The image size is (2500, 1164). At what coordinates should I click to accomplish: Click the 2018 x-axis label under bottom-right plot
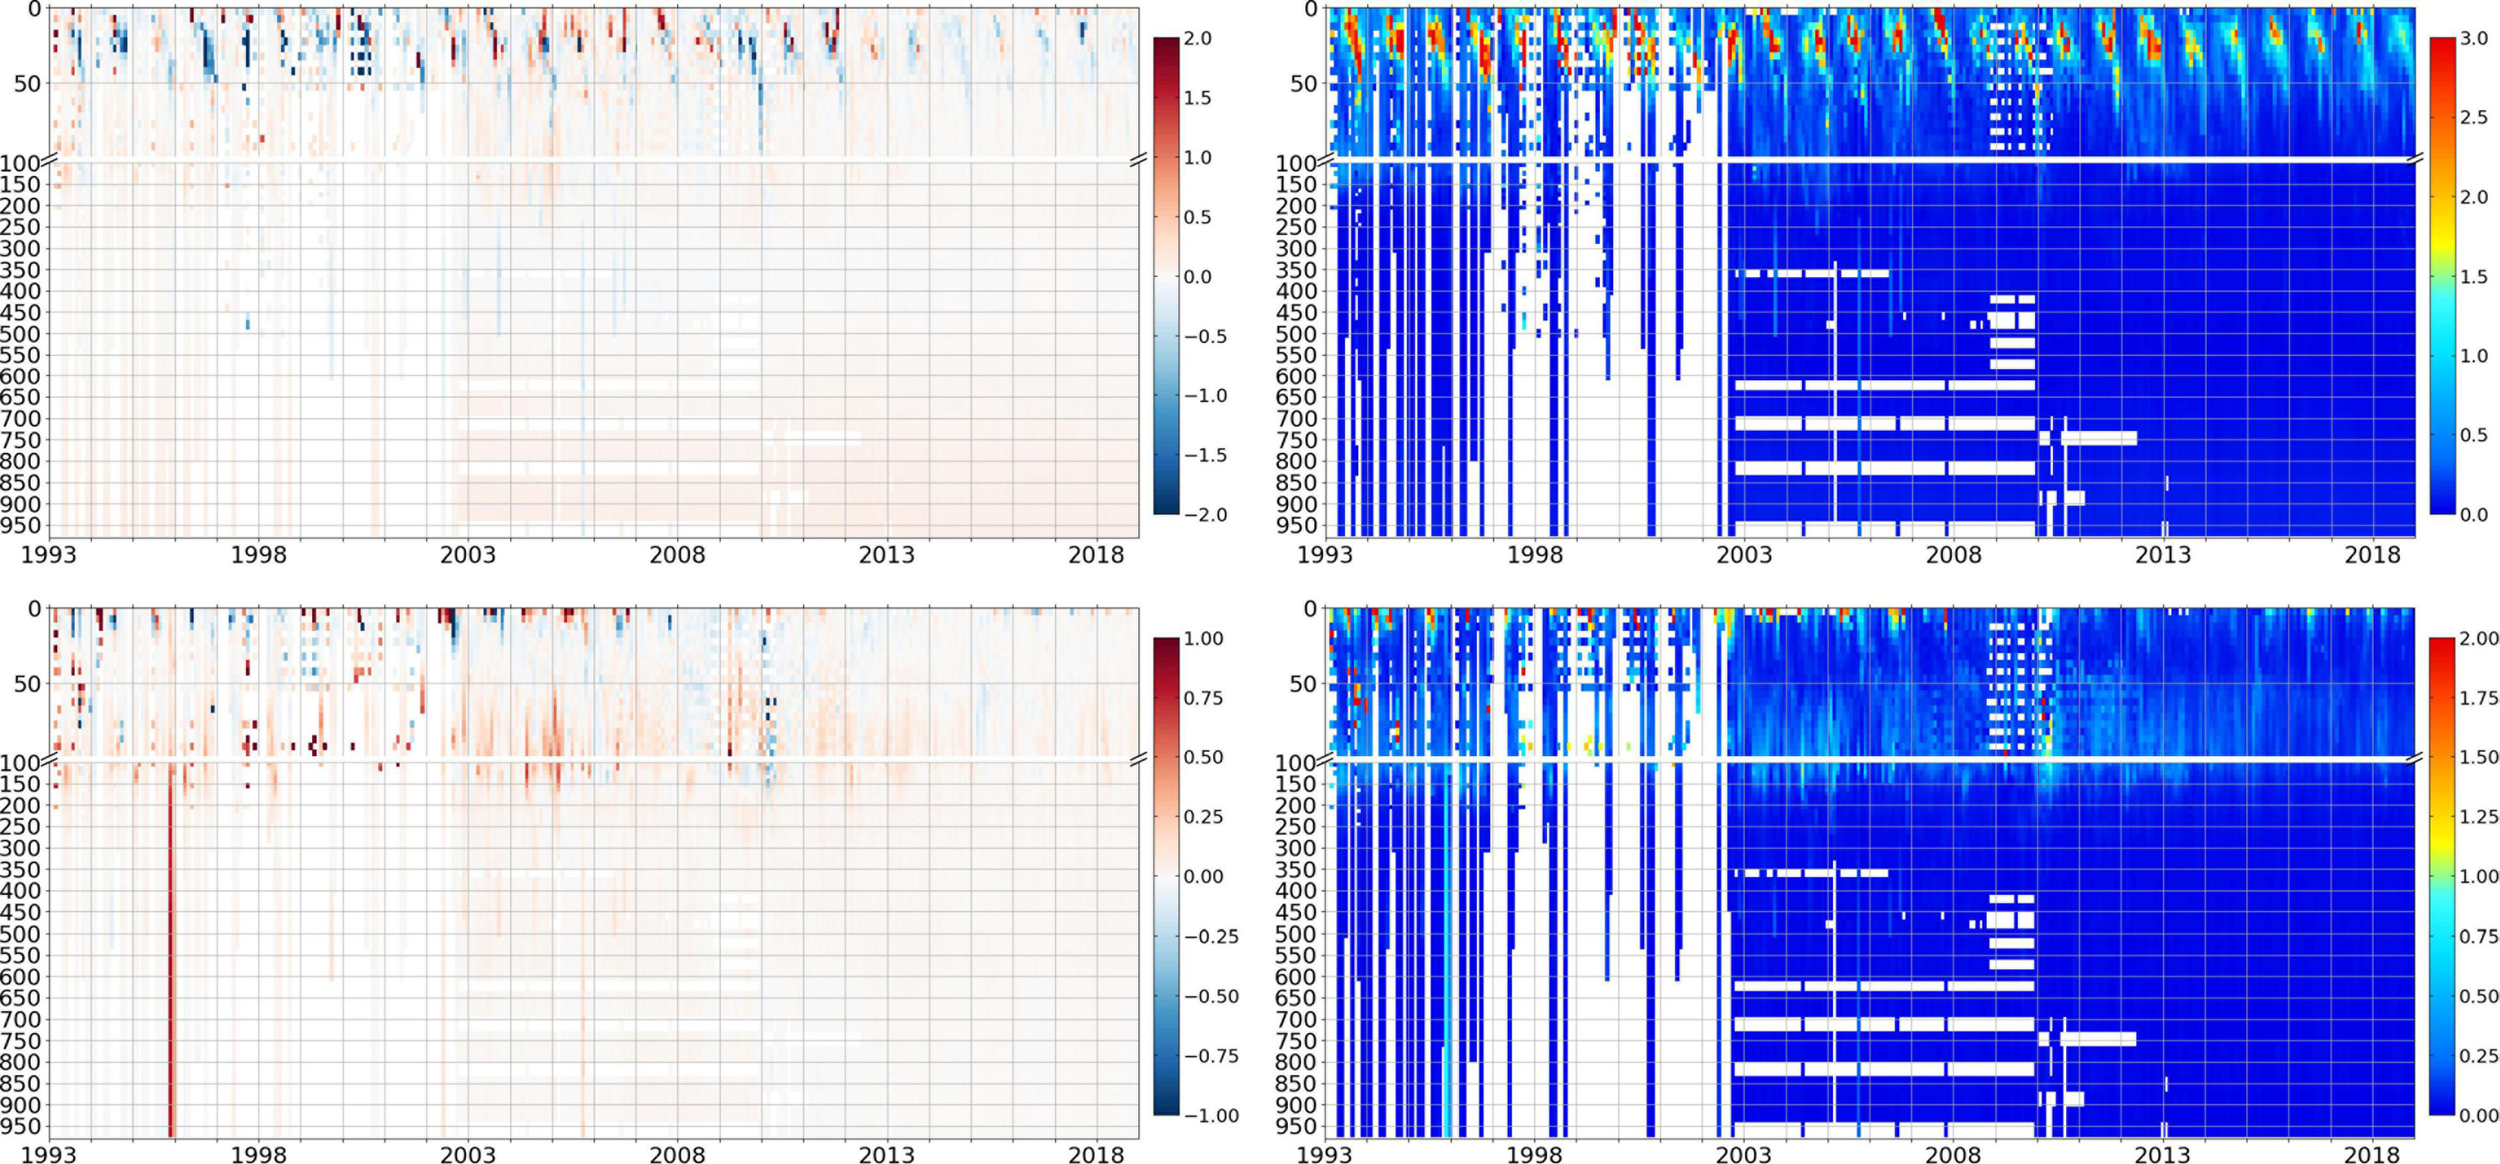pyautogui.click(x=2372, y=1155)
